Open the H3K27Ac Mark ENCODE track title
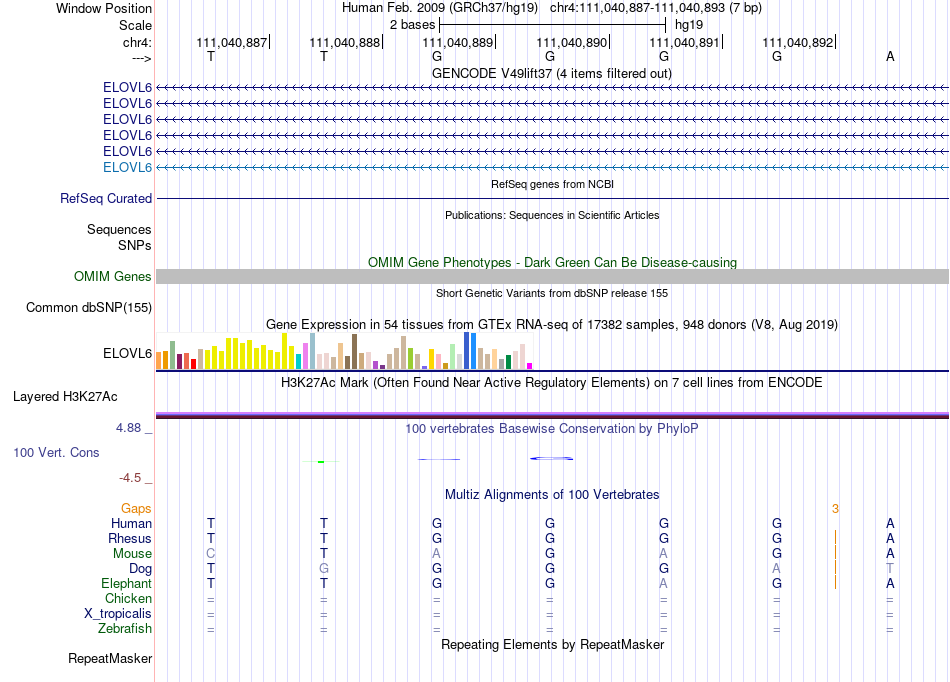This screenshot has height=682, width=950. click(552, 383)
